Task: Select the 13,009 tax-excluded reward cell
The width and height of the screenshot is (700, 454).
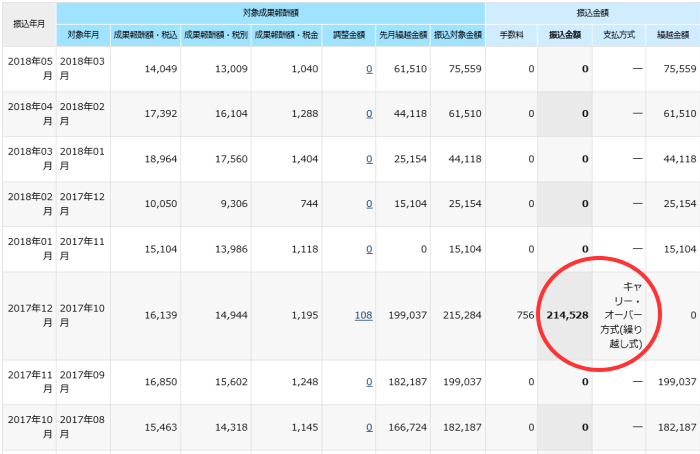Action: coord(216,69)
